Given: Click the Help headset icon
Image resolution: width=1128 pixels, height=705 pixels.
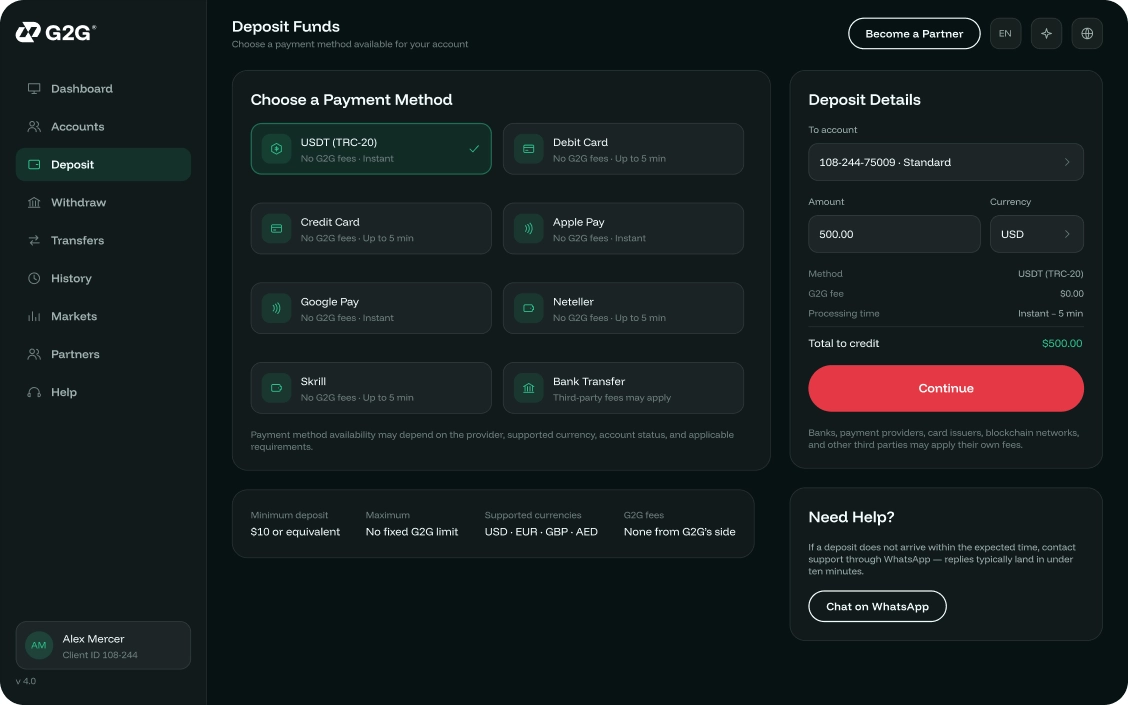Looking at the screenshot, I should tap(34, 392).
